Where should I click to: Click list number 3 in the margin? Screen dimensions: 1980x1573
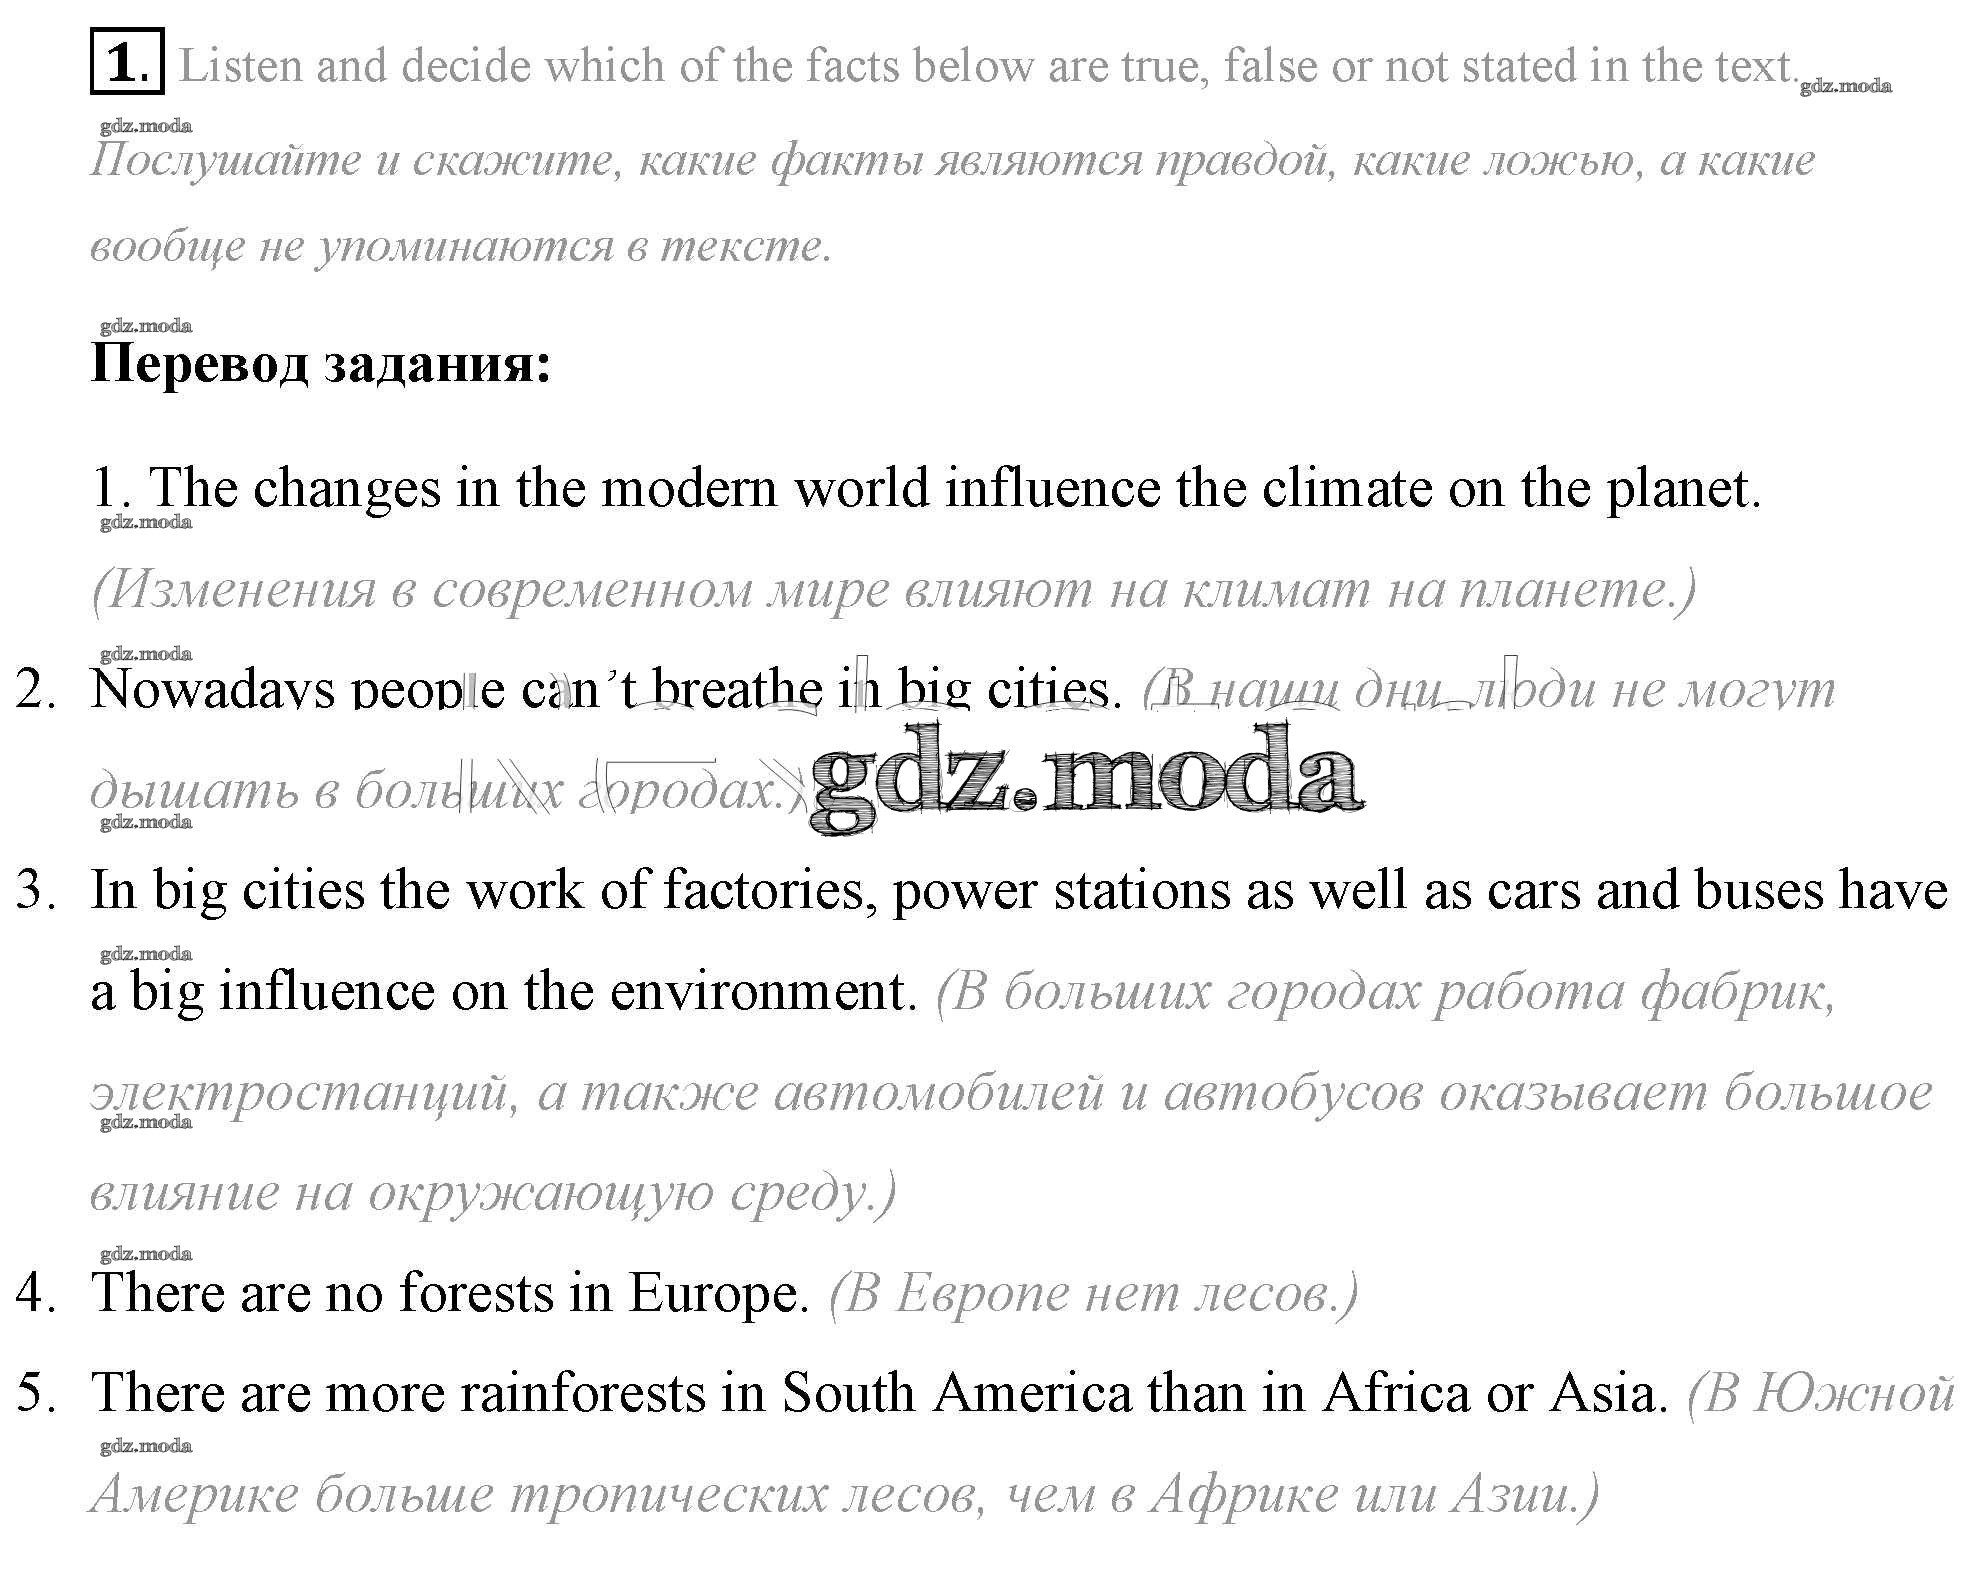(x=36, y=890)
